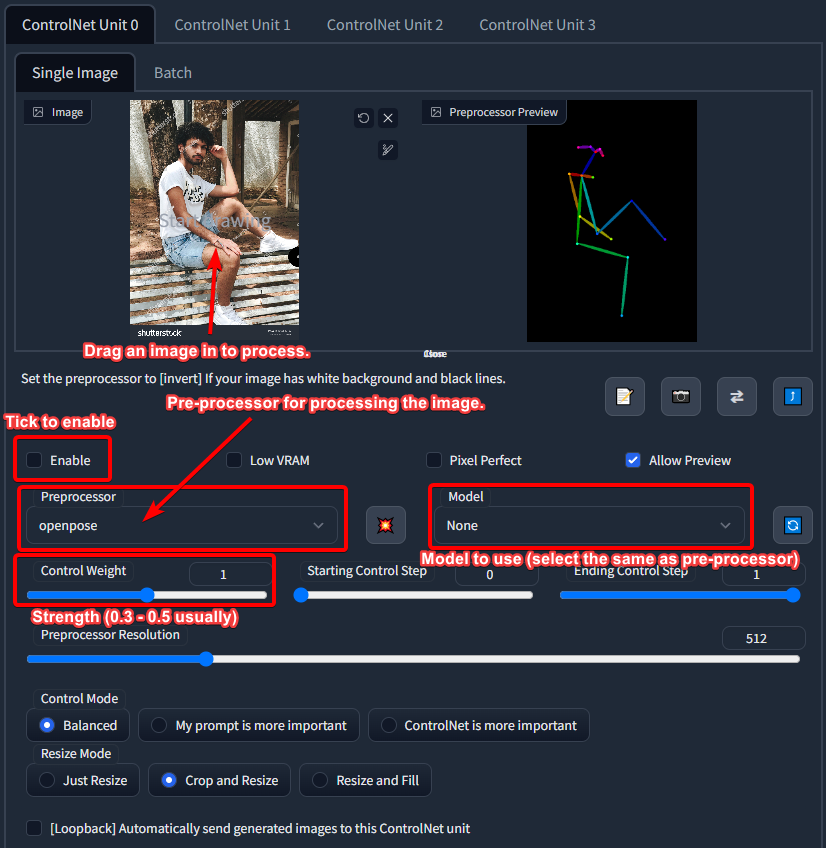Click the webcam camera icon
This screenshot has height=848, width=826.
tap(681, 396)
